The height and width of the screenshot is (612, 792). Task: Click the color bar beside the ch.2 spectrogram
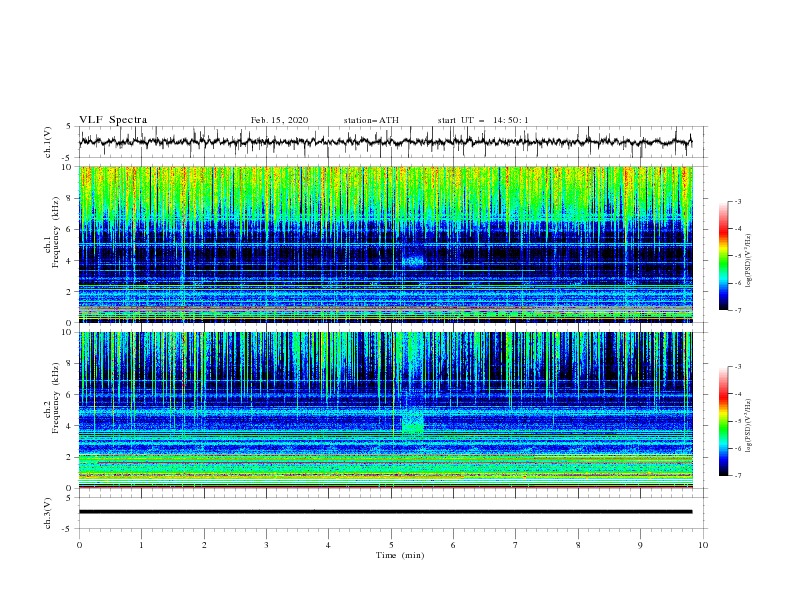723,421
